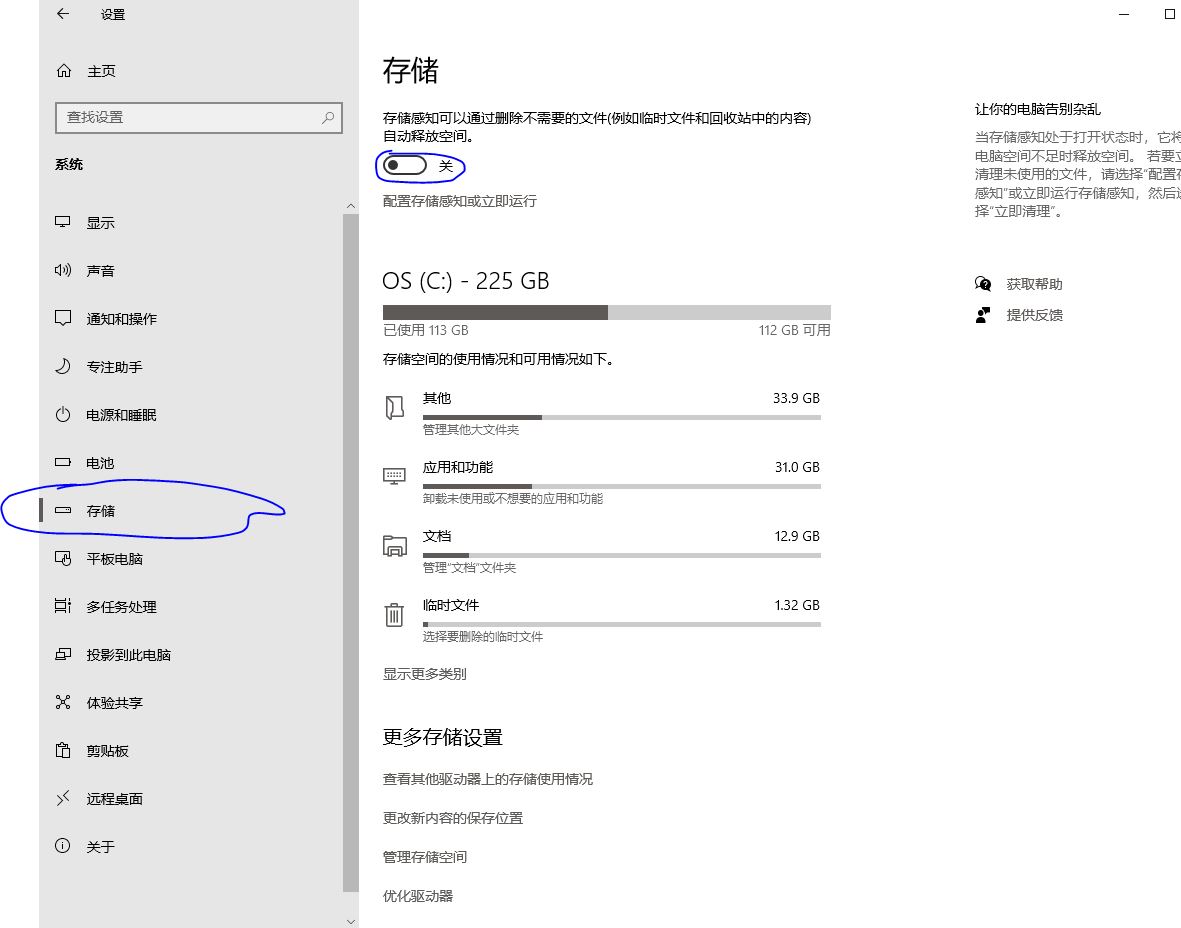Select the 多任务处理 multitasking icon
1181x928 pixels.
[62, 606]
